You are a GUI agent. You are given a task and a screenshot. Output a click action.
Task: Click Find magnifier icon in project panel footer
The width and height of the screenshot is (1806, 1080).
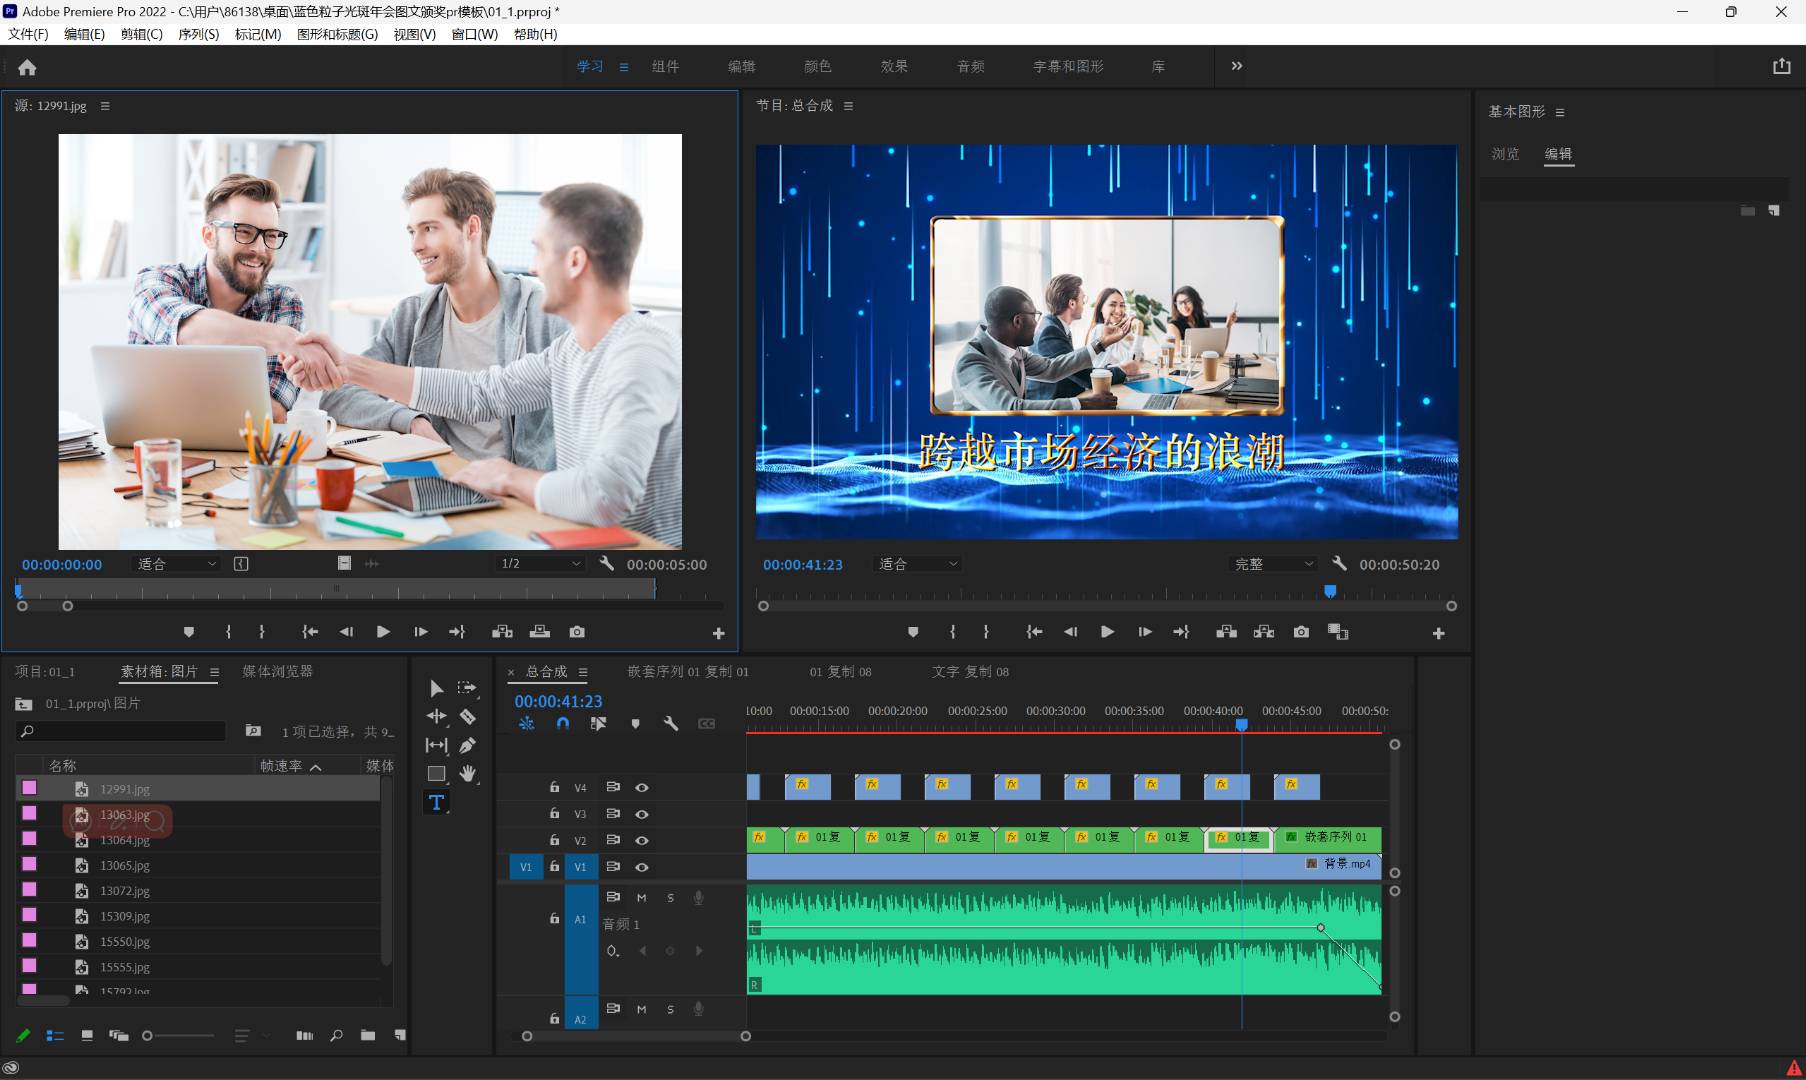336,1036
